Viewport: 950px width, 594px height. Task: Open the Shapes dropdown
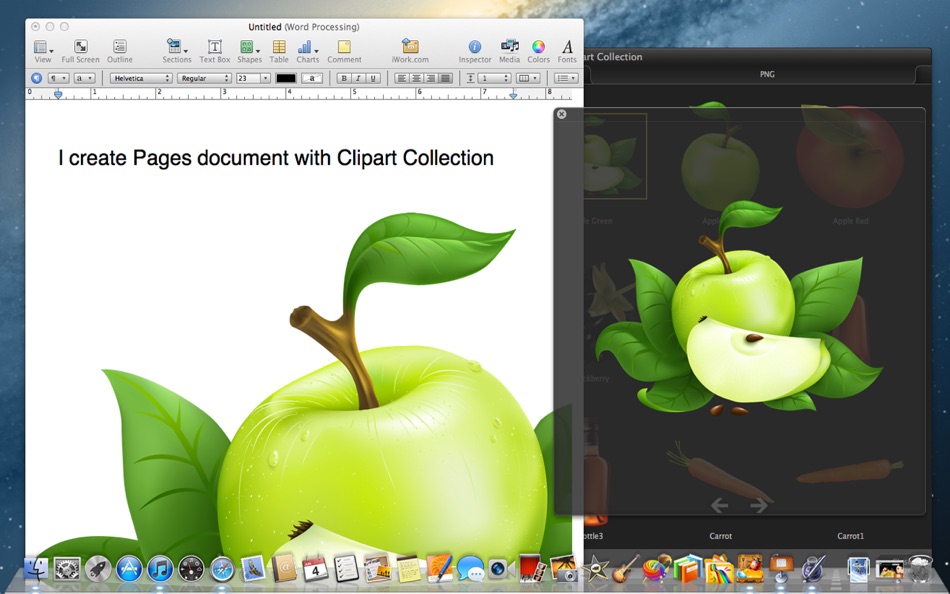249,51
